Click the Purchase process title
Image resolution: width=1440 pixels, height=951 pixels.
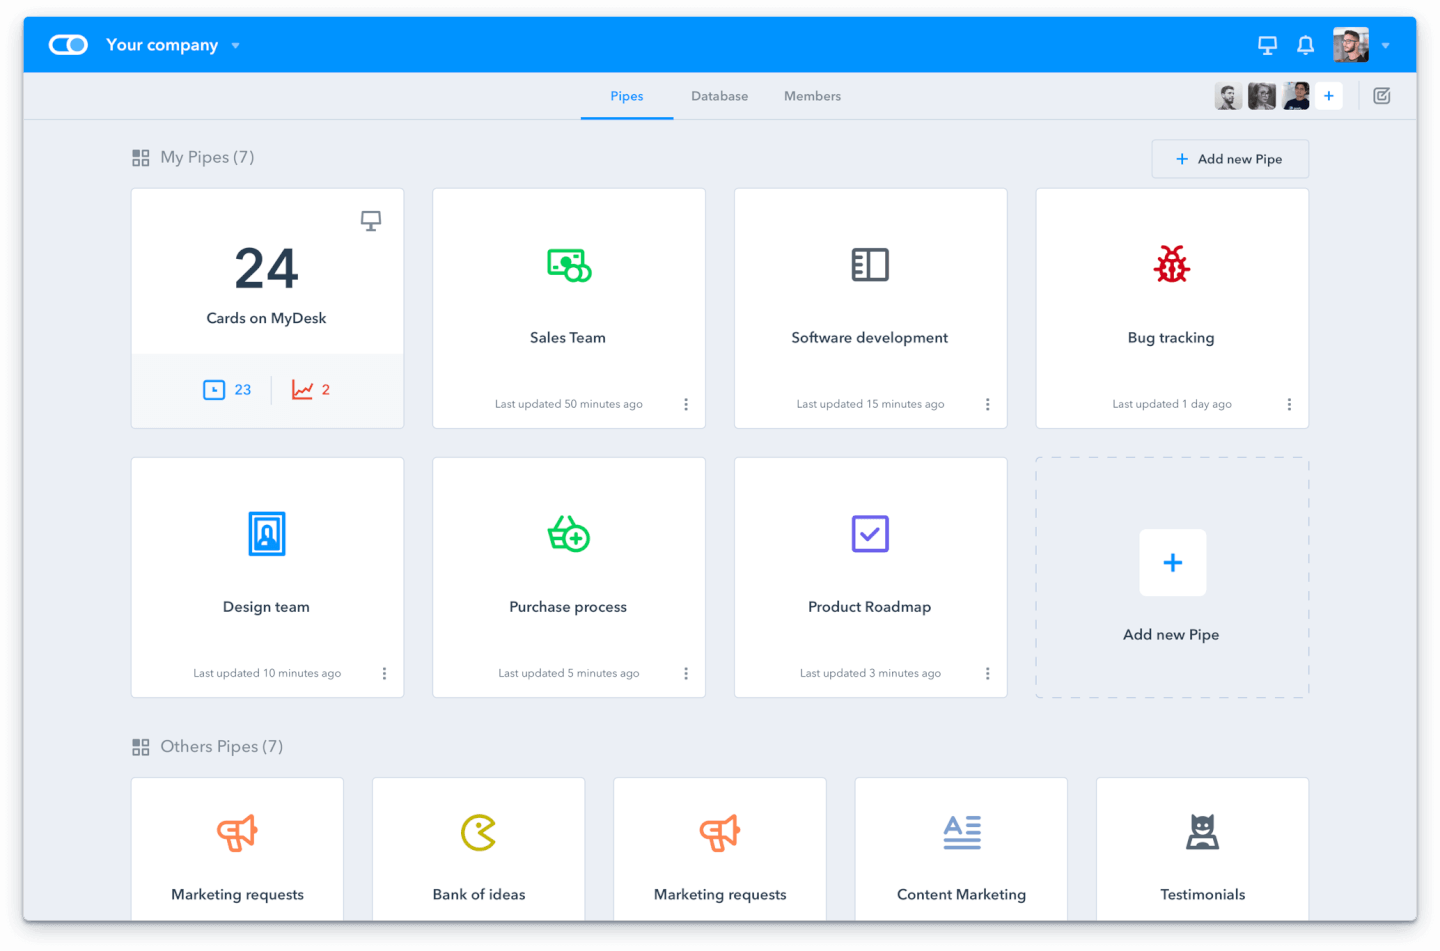[x=568, y=607]
